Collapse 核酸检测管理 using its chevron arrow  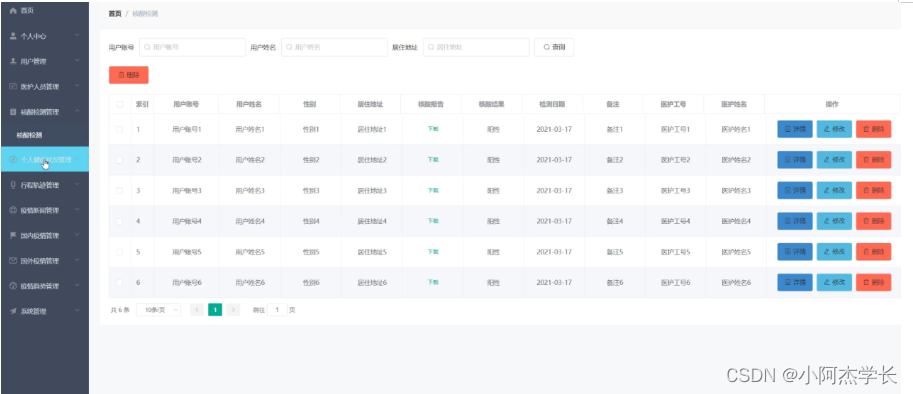pyautogui.click(x=77, y=112)
